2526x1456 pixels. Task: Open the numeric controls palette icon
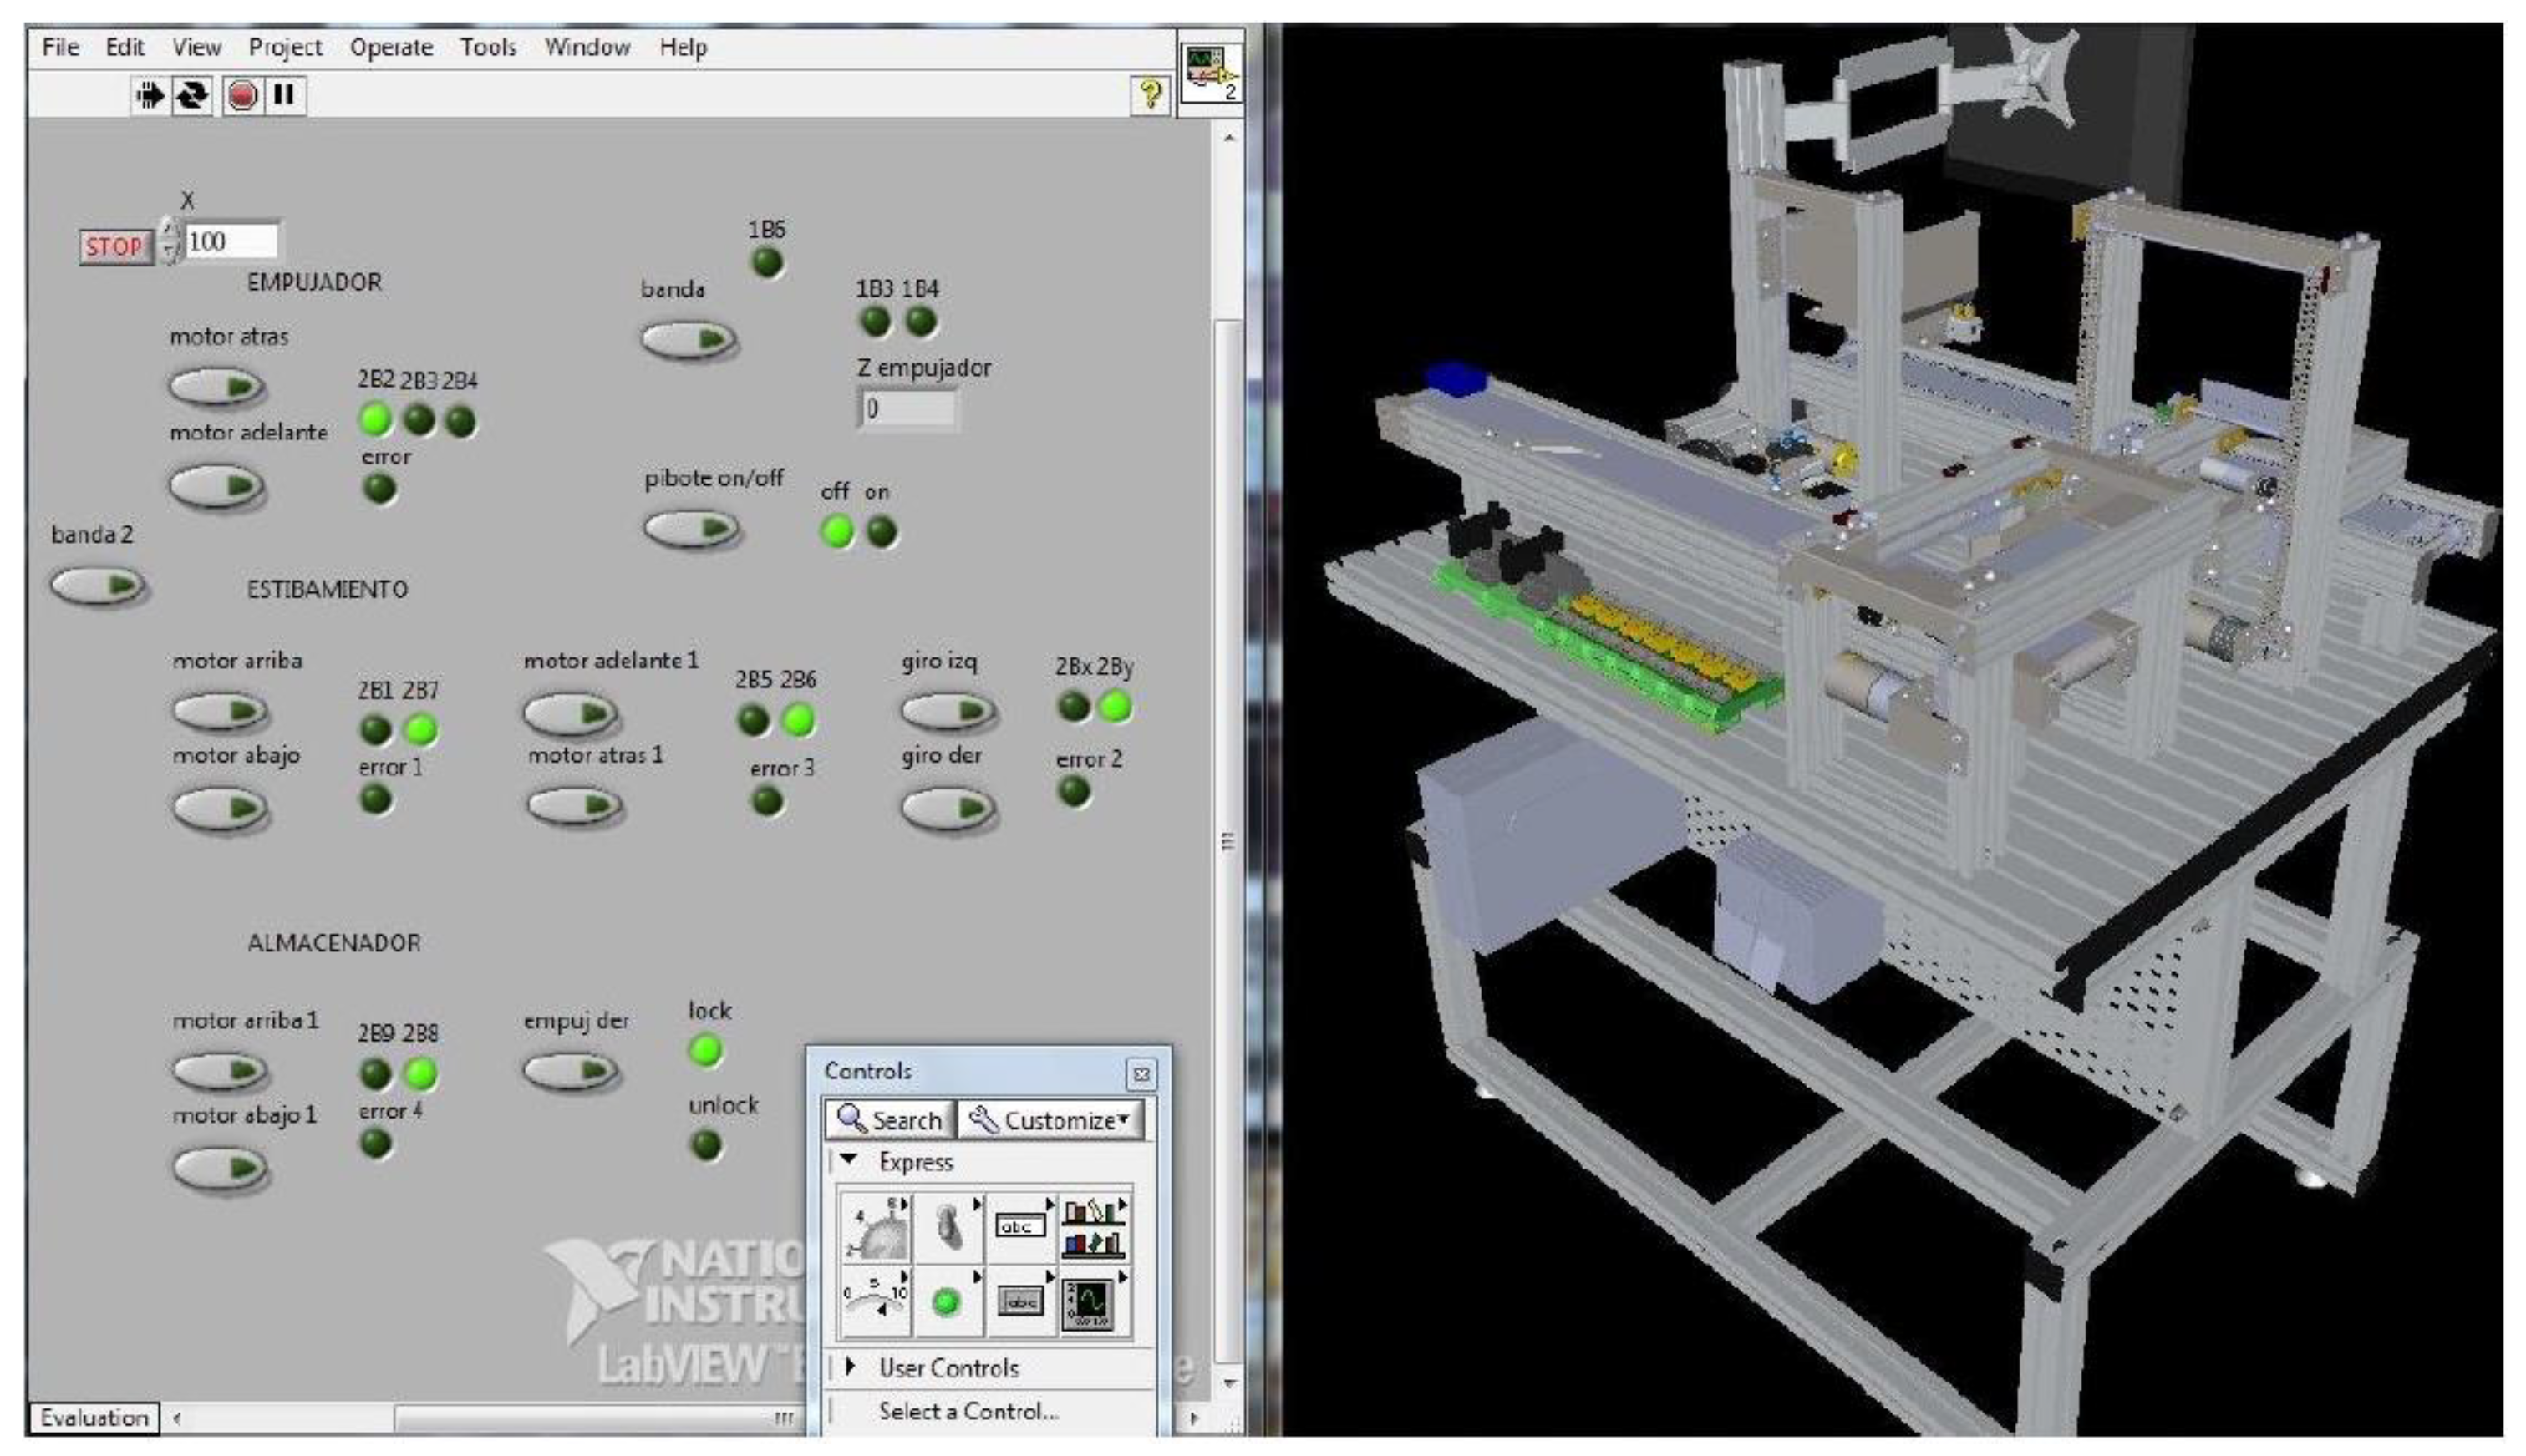(876, 1227)
